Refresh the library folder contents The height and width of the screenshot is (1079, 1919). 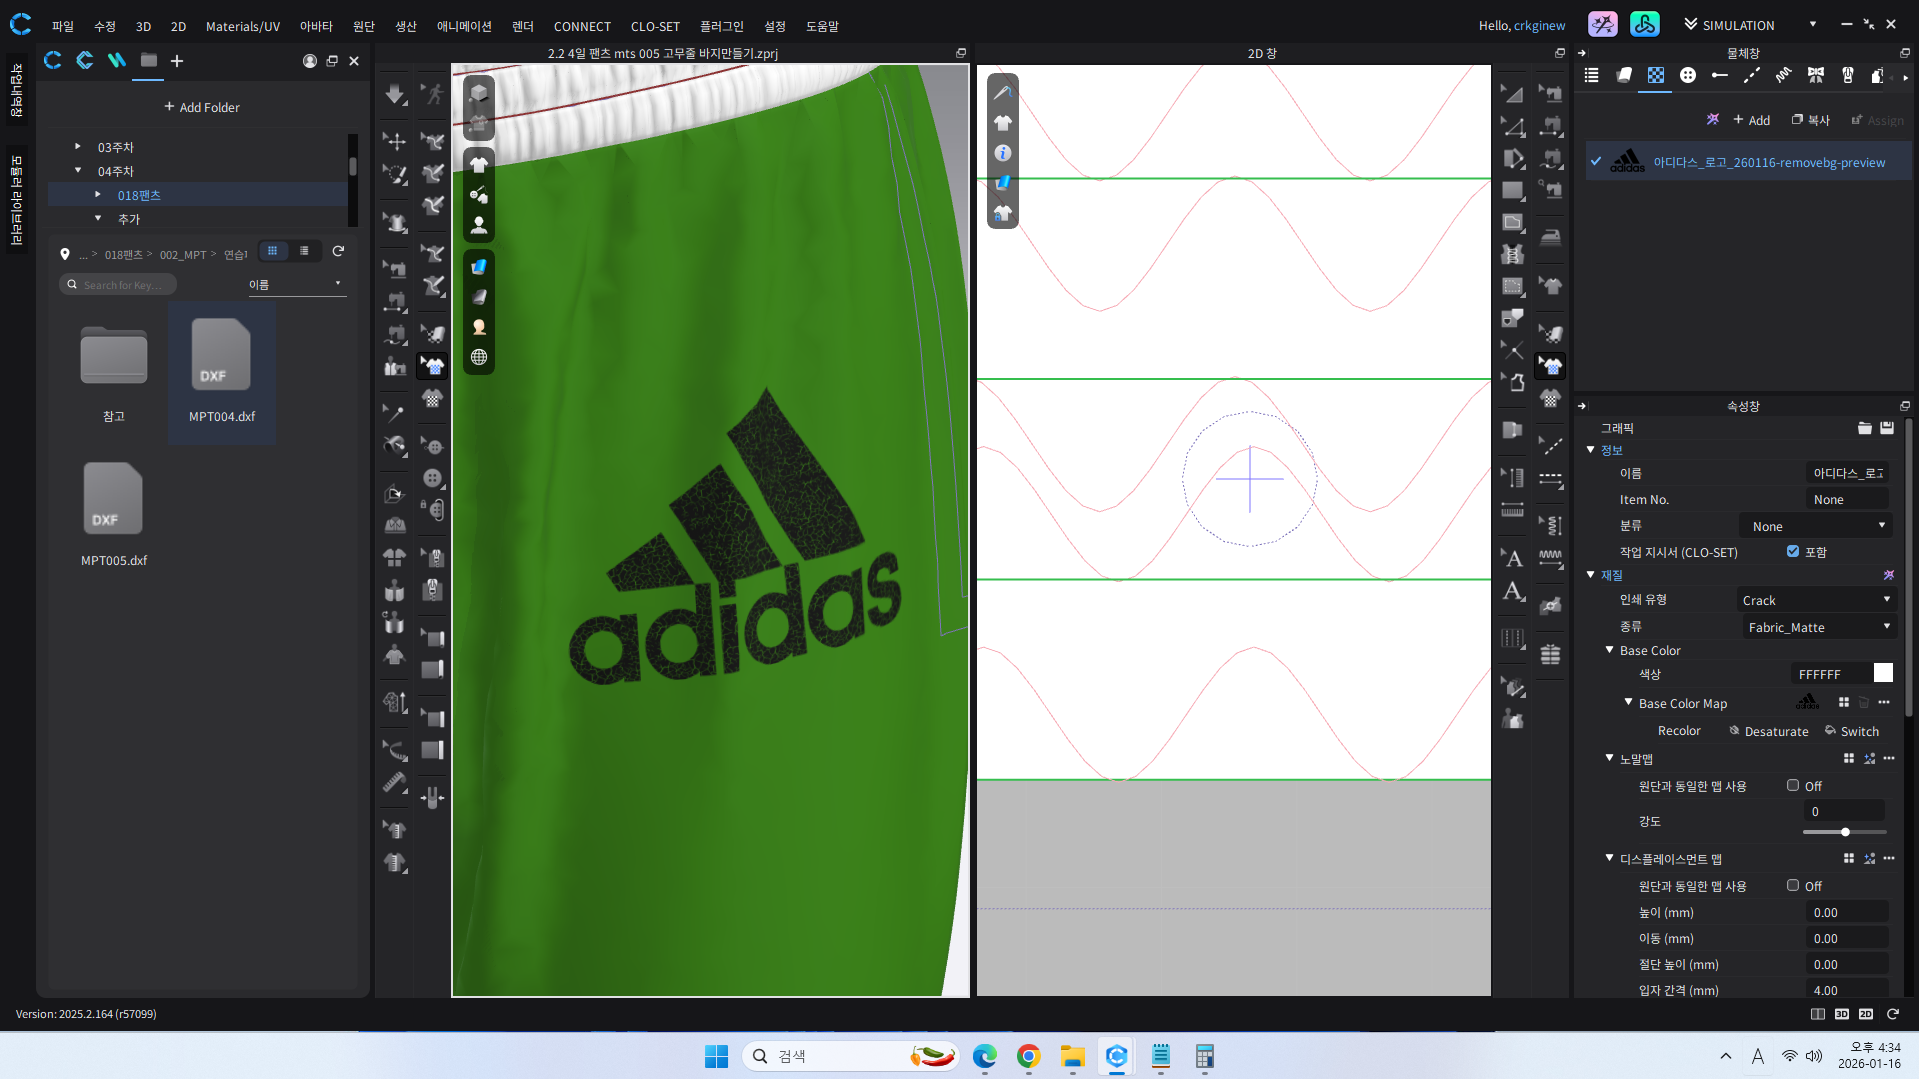pos(338,251)
